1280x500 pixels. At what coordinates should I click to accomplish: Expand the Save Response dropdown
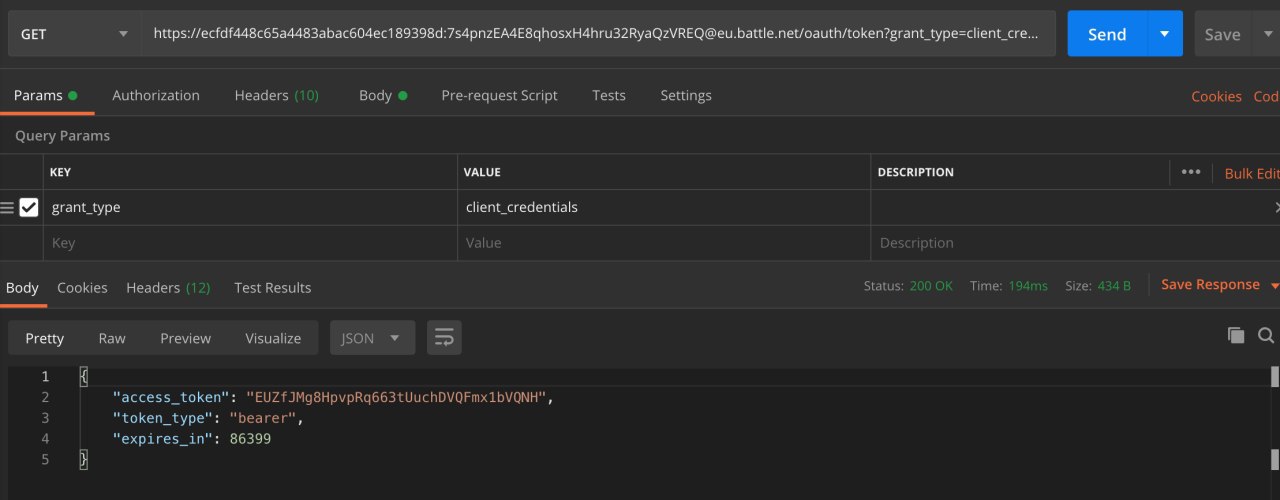pyautogui.click(x=1274, y=286)
